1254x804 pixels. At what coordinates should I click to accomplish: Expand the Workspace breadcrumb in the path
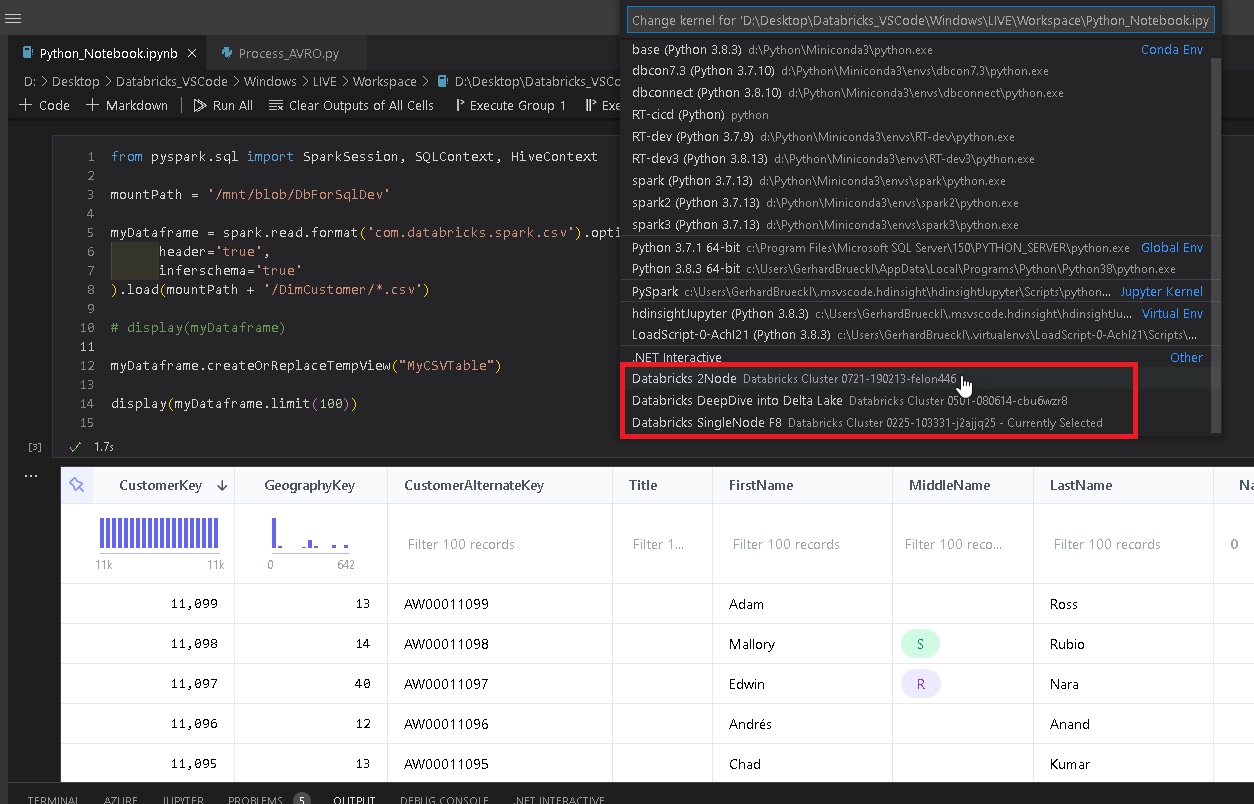click(x=383, y=81)
